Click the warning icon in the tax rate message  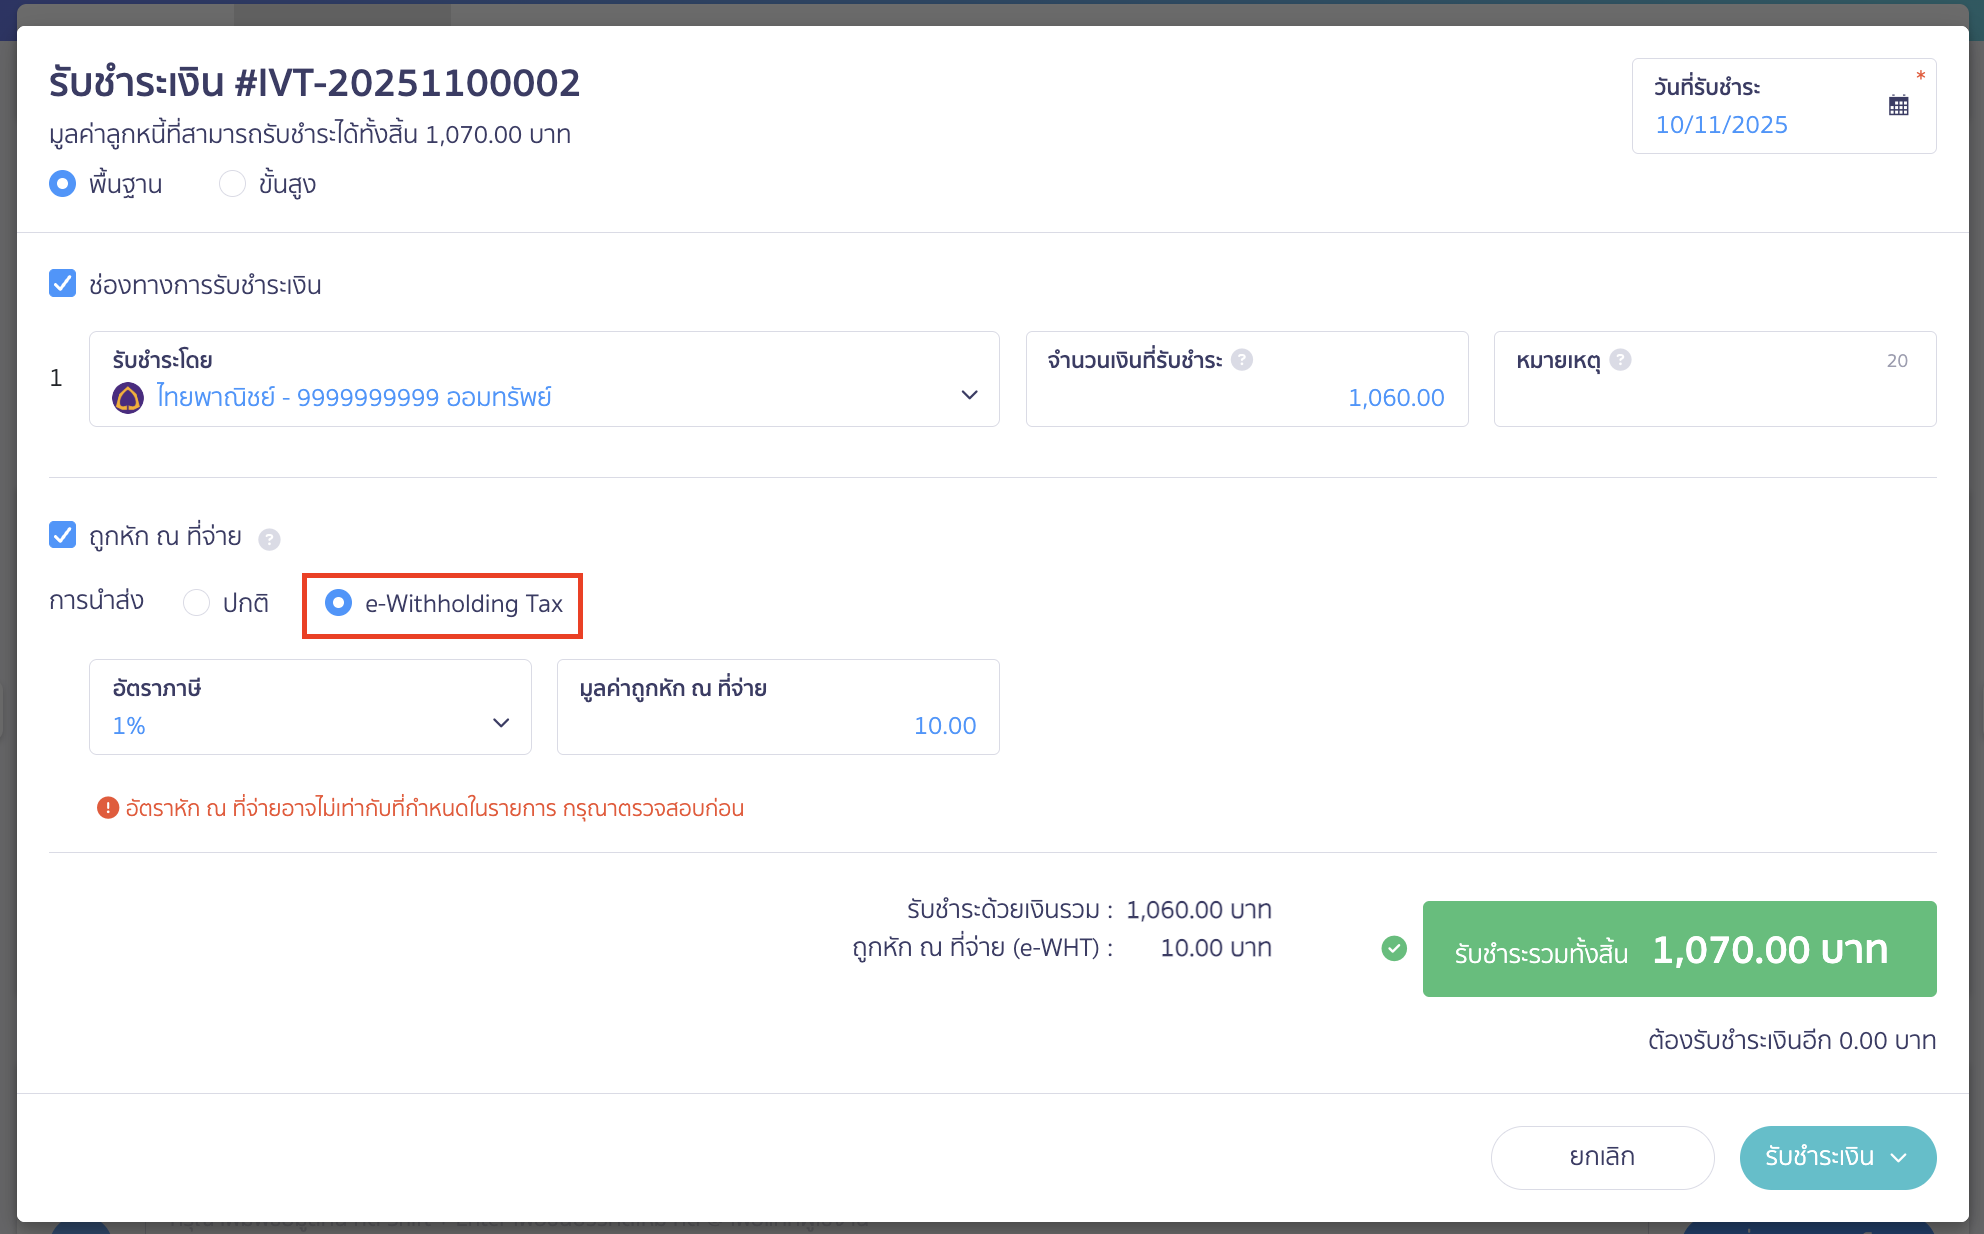coord(108,807)
